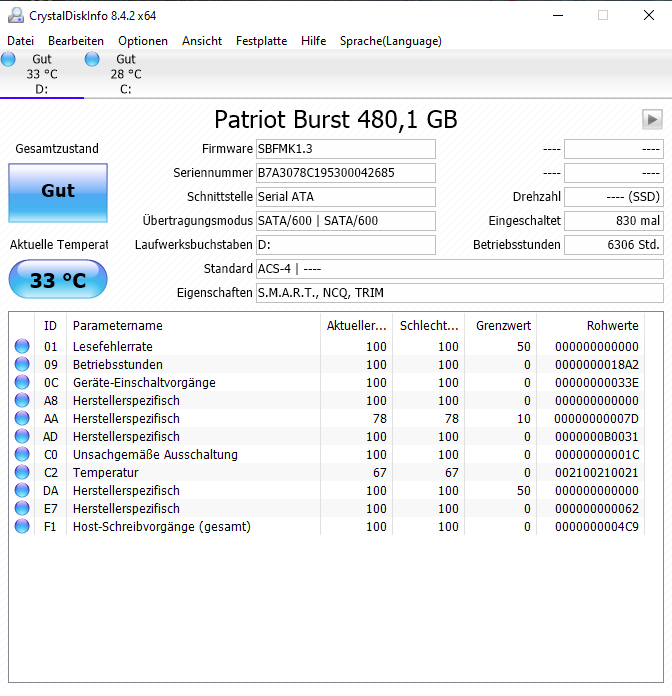
Task: Click the Rohwerte column header
Action: click(590, 326)
